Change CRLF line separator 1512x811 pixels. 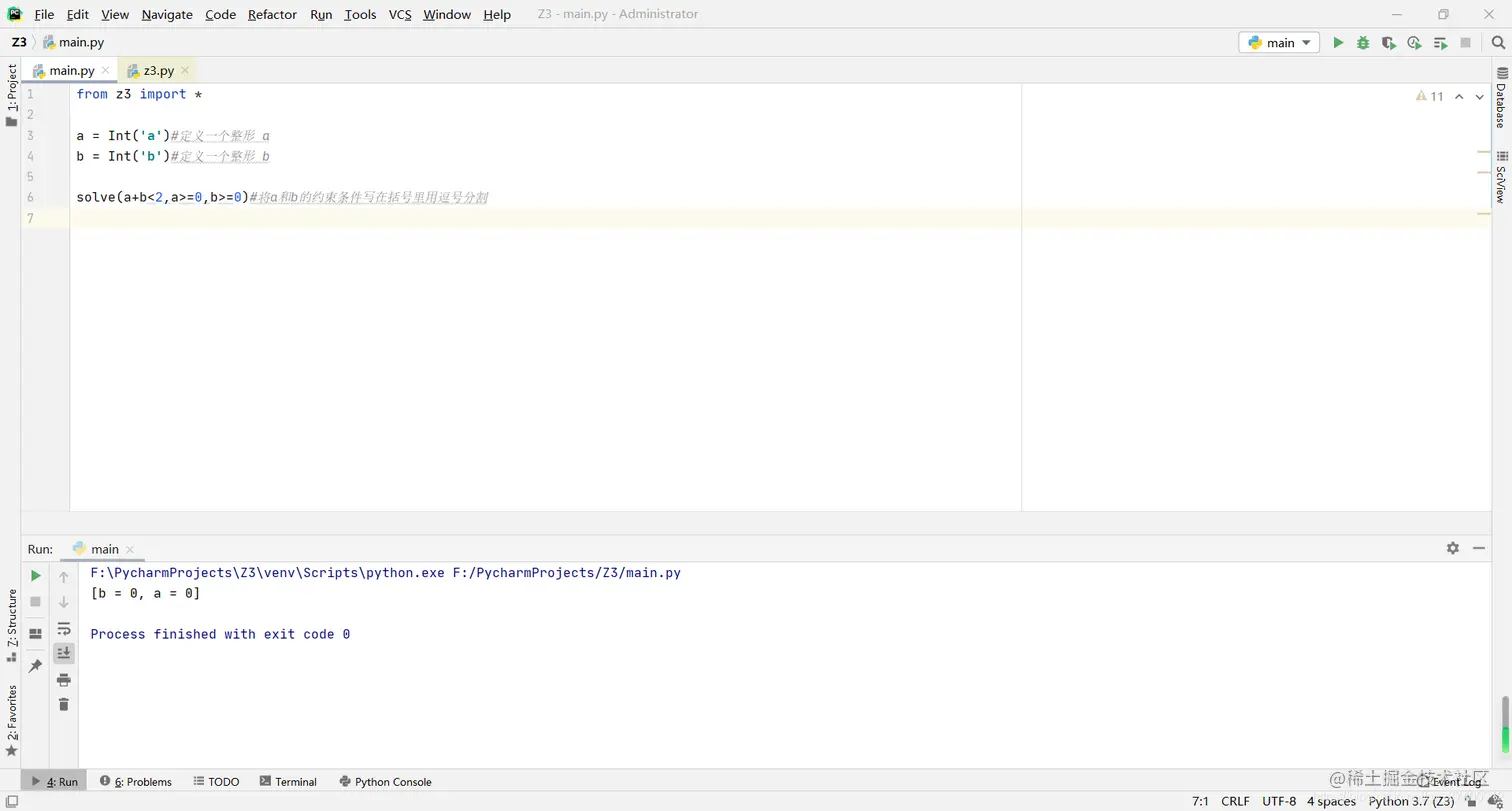1235,801
